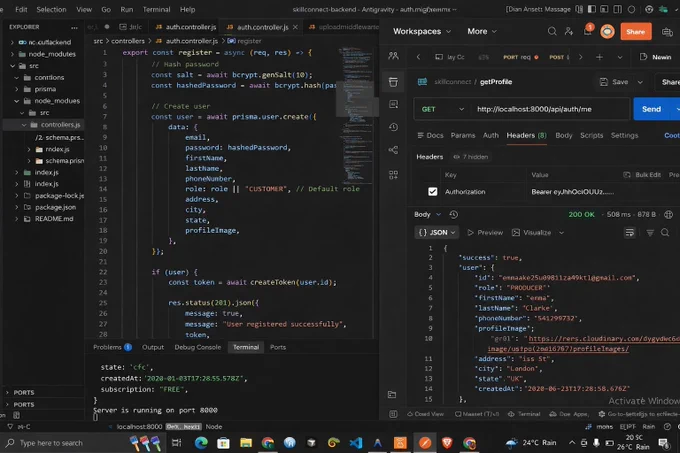Switch to the Output panel tab

[153, 347]
